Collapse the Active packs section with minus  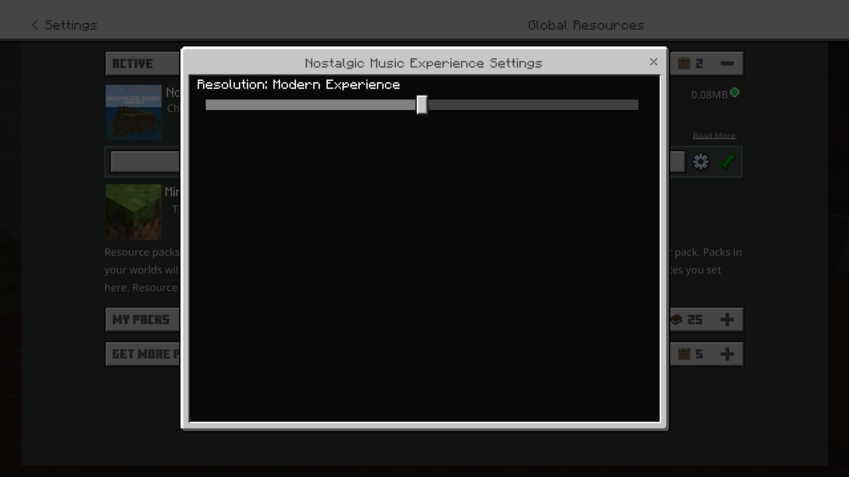(727, 63)
